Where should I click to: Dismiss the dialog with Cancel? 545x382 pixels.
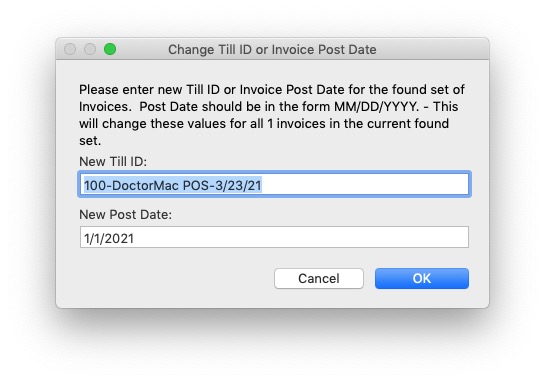click(x=319, y=278)
